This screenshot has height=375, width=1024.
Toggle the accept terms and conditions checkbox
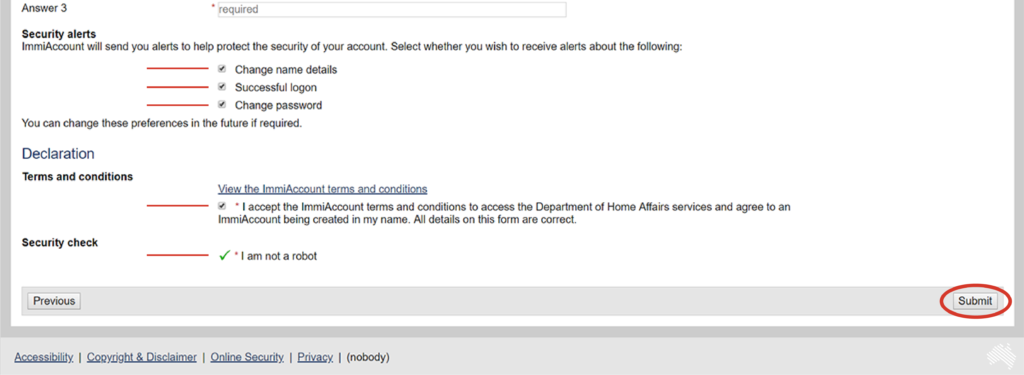pos(222,206)
